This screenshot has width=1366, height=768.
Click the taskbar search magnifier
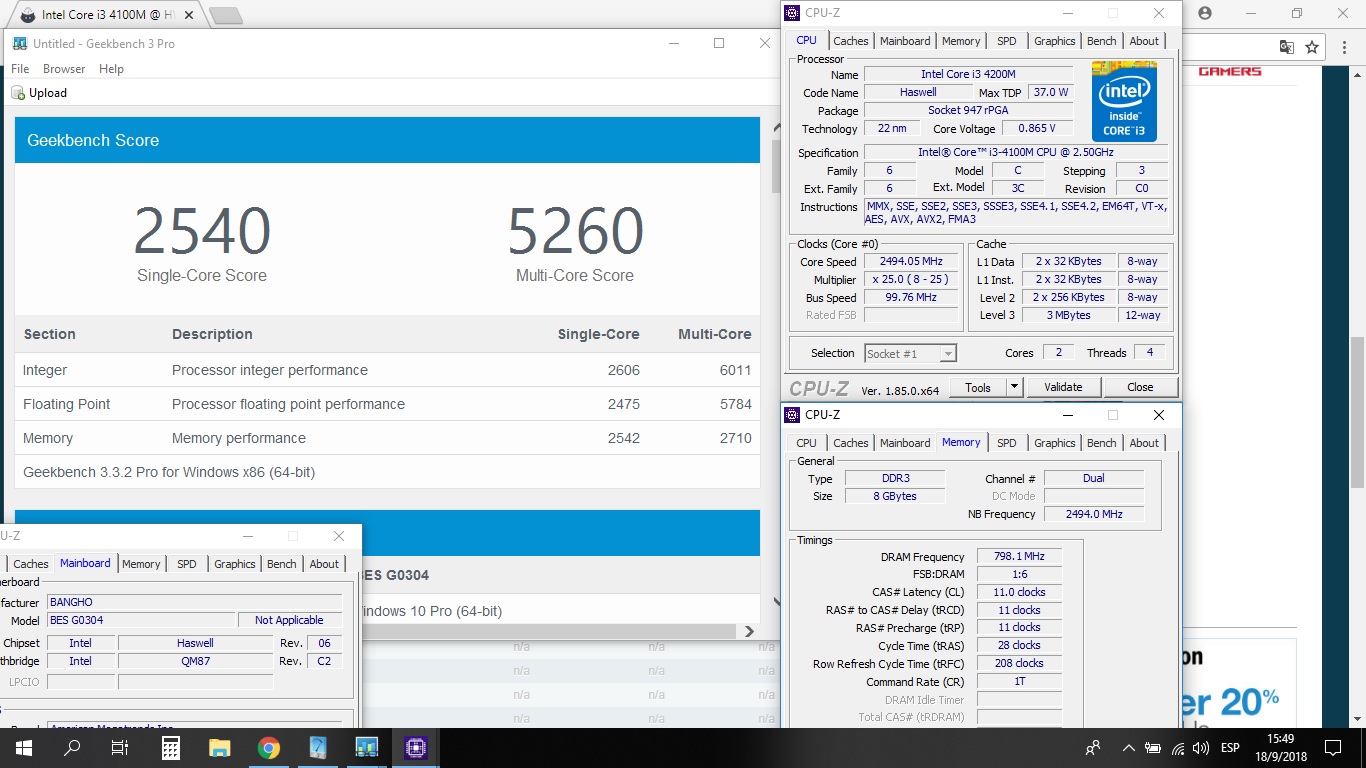click(72, 747)
